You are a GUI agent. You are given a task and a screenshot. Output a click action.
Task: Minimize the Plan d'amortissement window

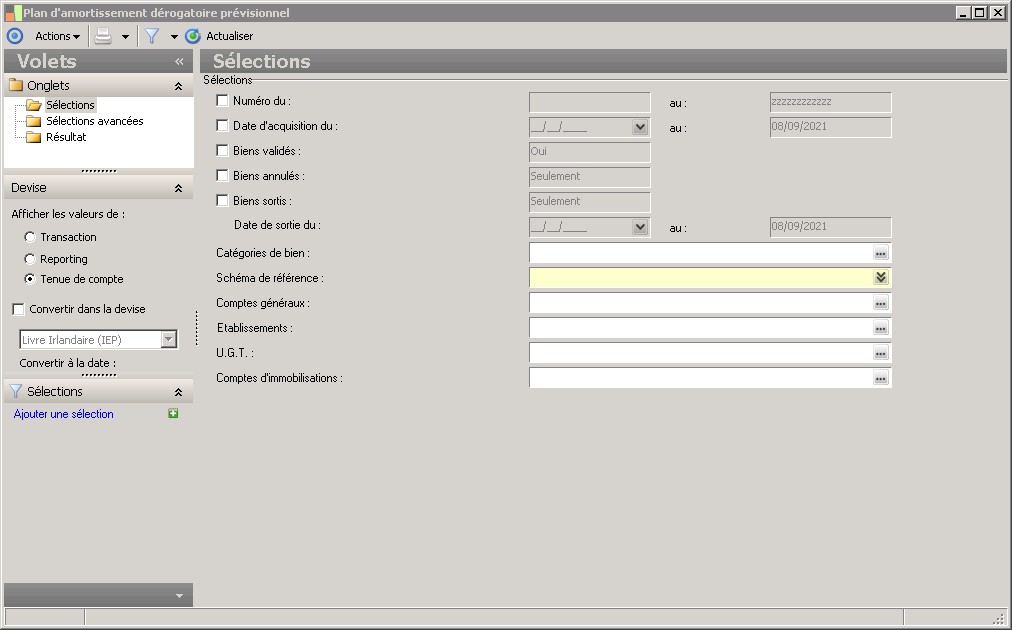[x=964, y=12]
